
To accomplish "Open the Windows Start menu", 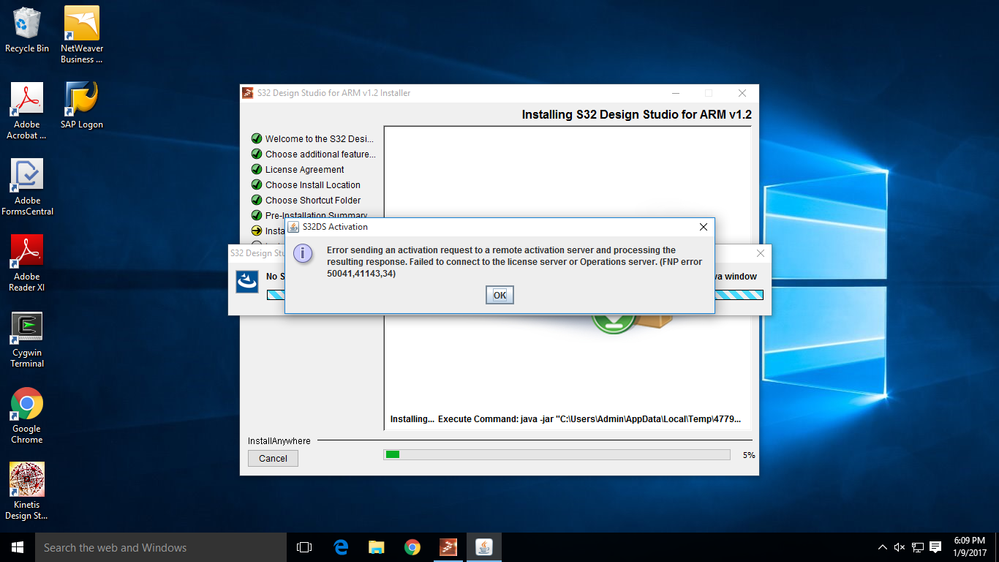I will click(x=17, y=547).
